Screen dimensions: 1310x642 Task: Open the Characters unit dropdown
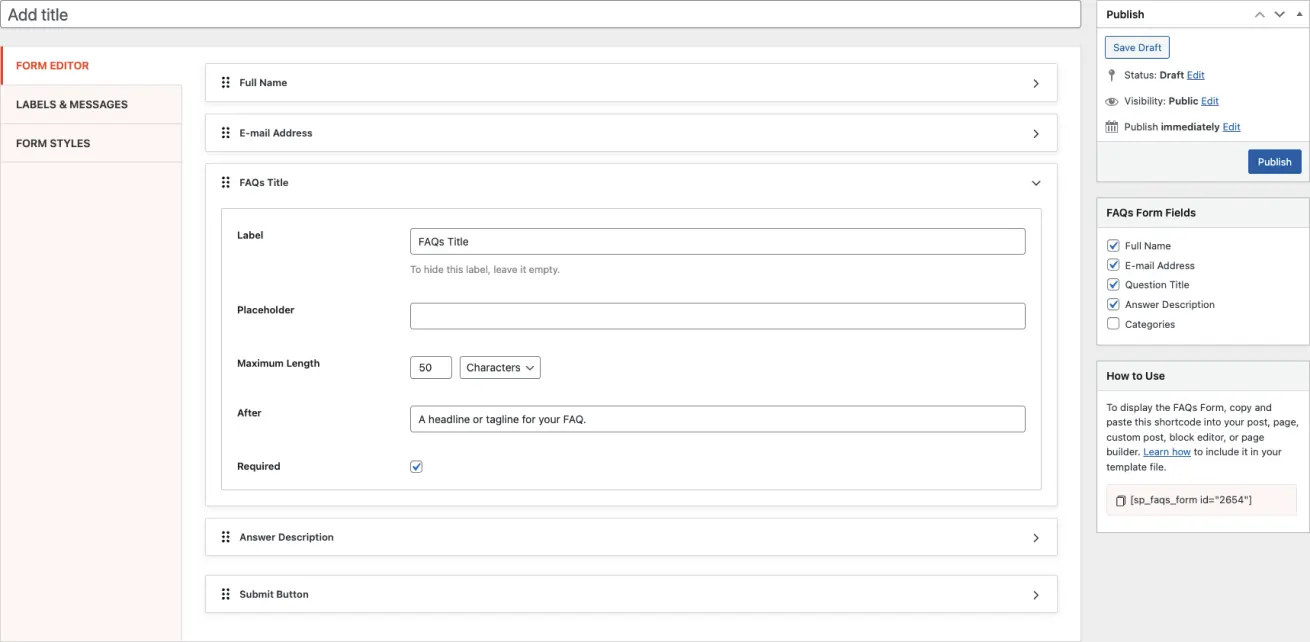pyautogui.click(x=500, y=368)
